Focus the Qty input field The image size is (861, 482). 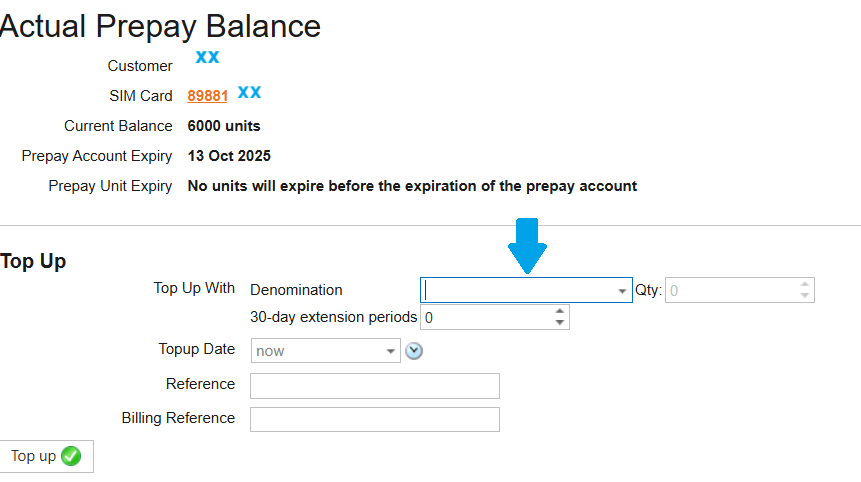(730, 290)
